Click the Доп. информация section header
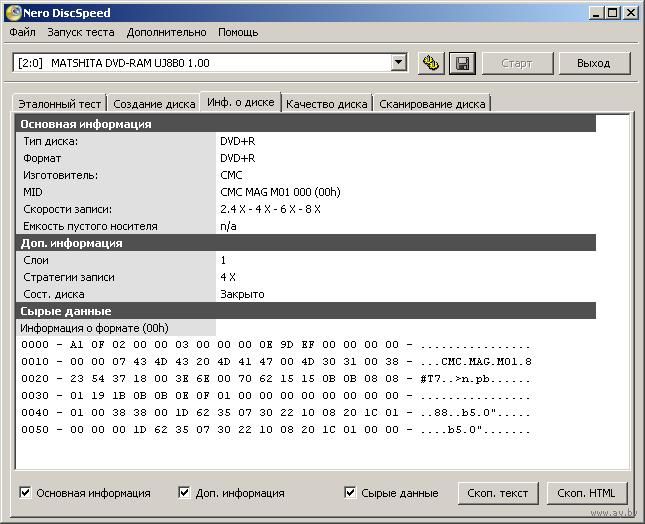645x524 pixels. pos(306,243)
